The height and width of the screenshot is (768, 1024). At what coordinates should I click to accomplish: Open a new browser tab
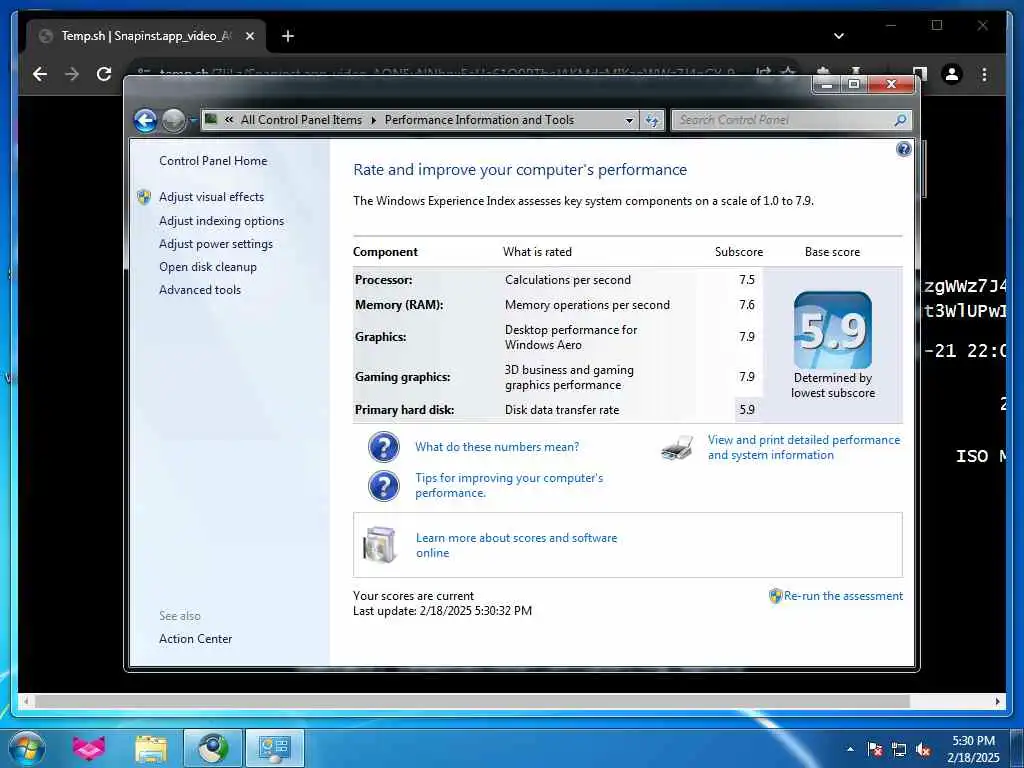click(x=287, y=36)
